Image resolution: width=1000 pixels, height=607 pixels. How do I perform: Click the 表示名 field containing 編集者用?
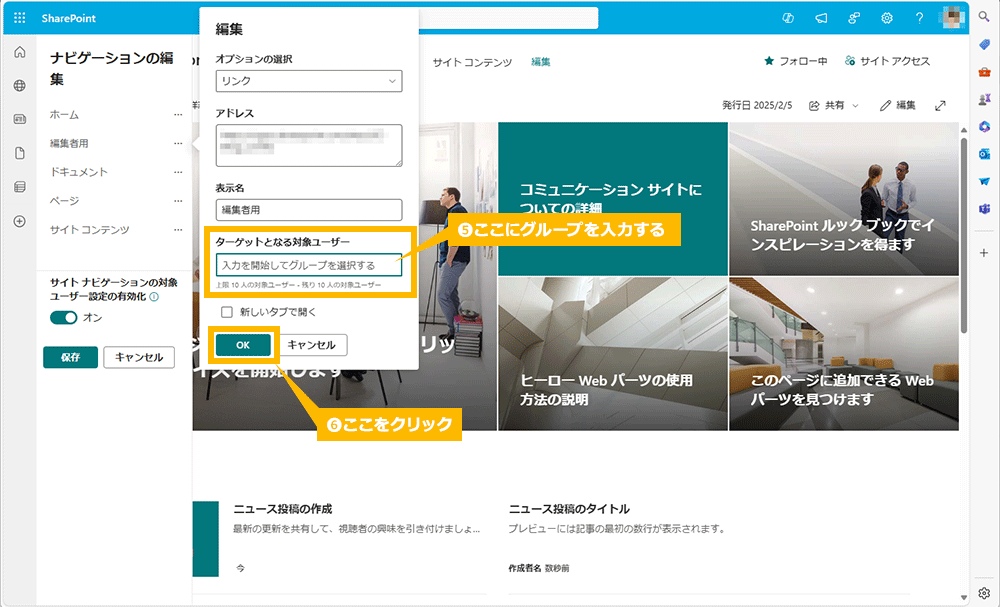[x=309, y=210]
